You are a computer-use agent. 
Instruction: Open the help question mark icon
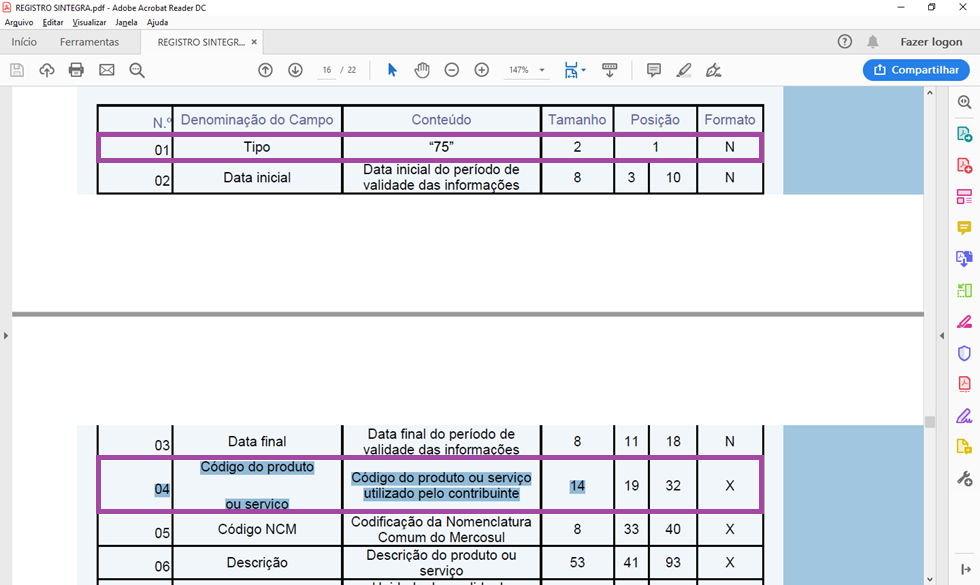(844, 42)
